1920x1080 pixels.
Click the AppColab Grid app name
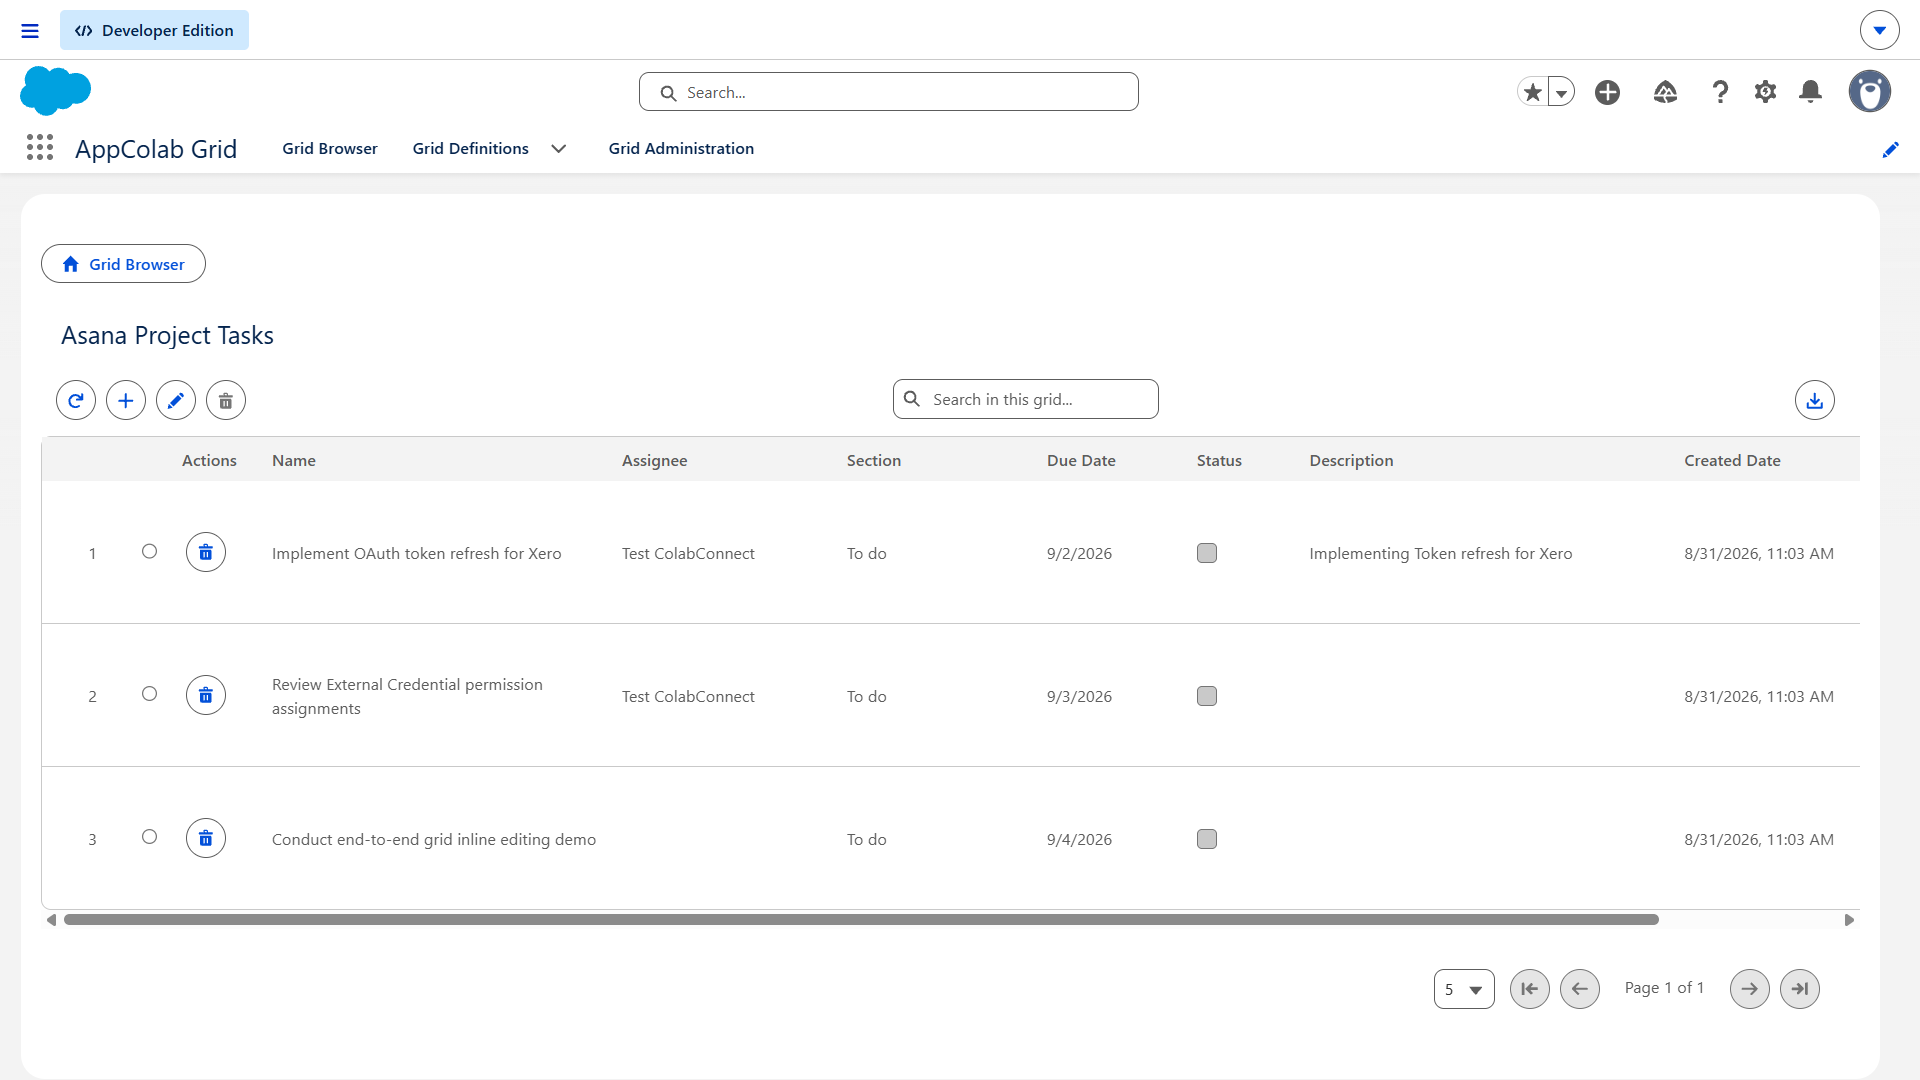[156, 149]
